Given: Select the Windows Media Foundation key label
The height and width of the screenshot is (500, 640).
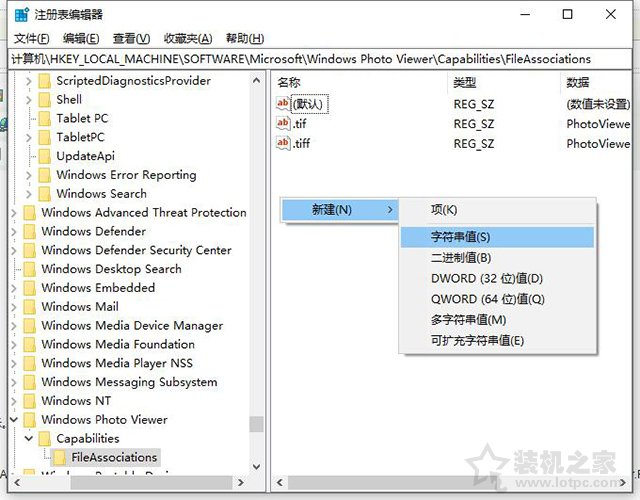Looking at the screenshot, I should click(x=118, y=344).
